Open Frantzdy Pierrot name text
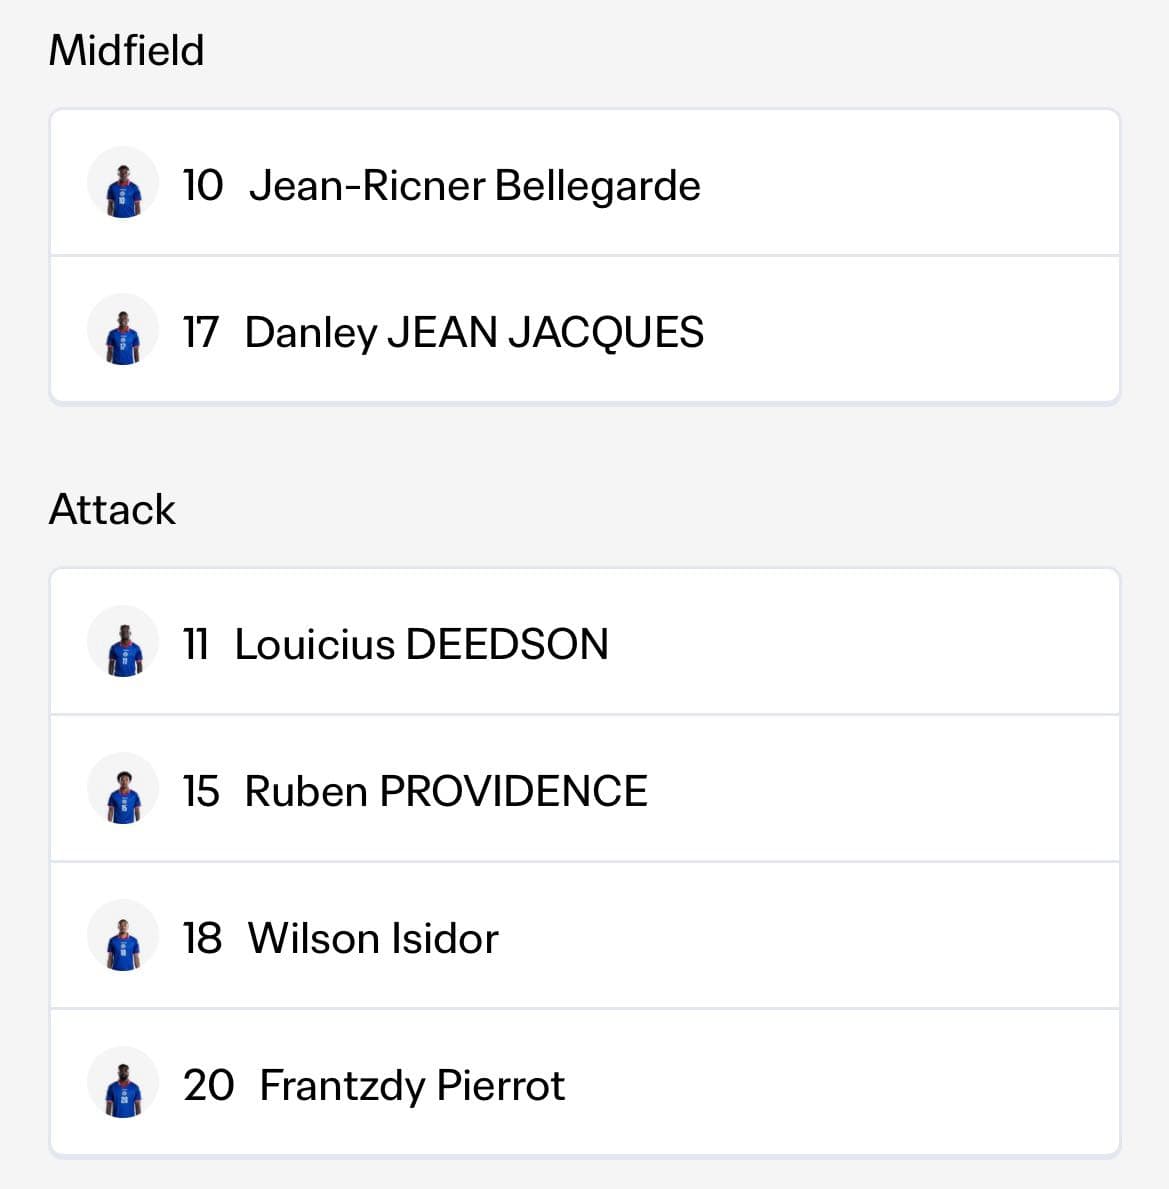1169x1189 pixels. pyautogui.click(x=412, y=1086)
